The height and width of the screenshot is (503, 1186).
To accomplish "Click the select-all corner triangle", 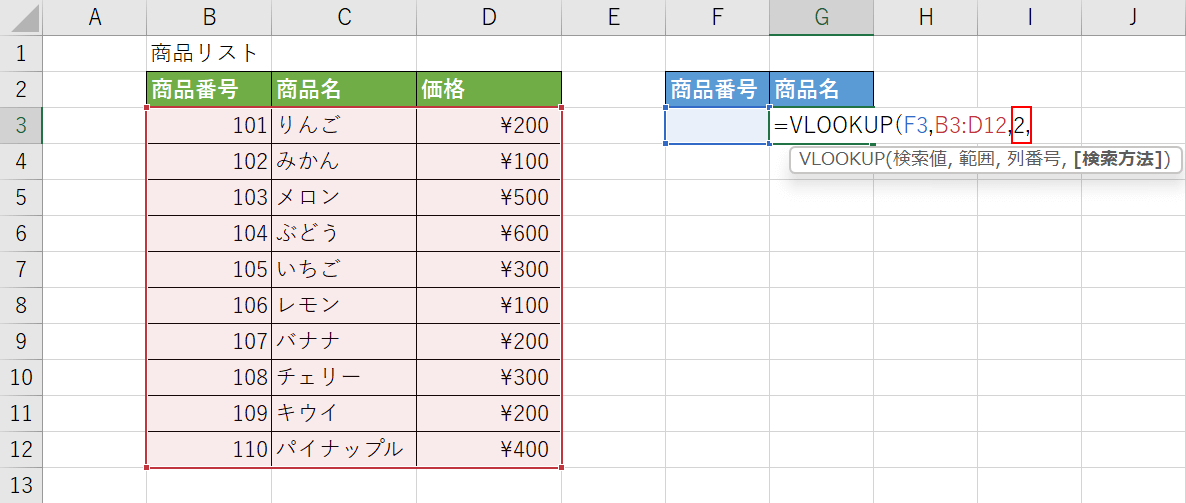I will click(21, 17).
